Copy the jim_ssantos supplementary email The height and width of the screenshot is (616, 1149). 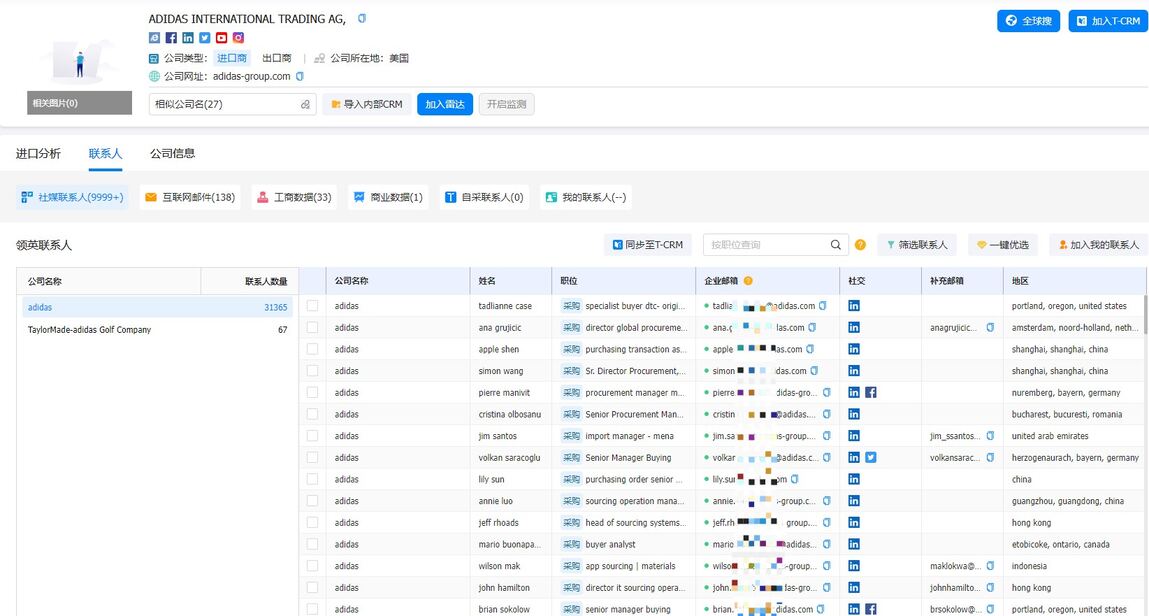tap(990, 436)
